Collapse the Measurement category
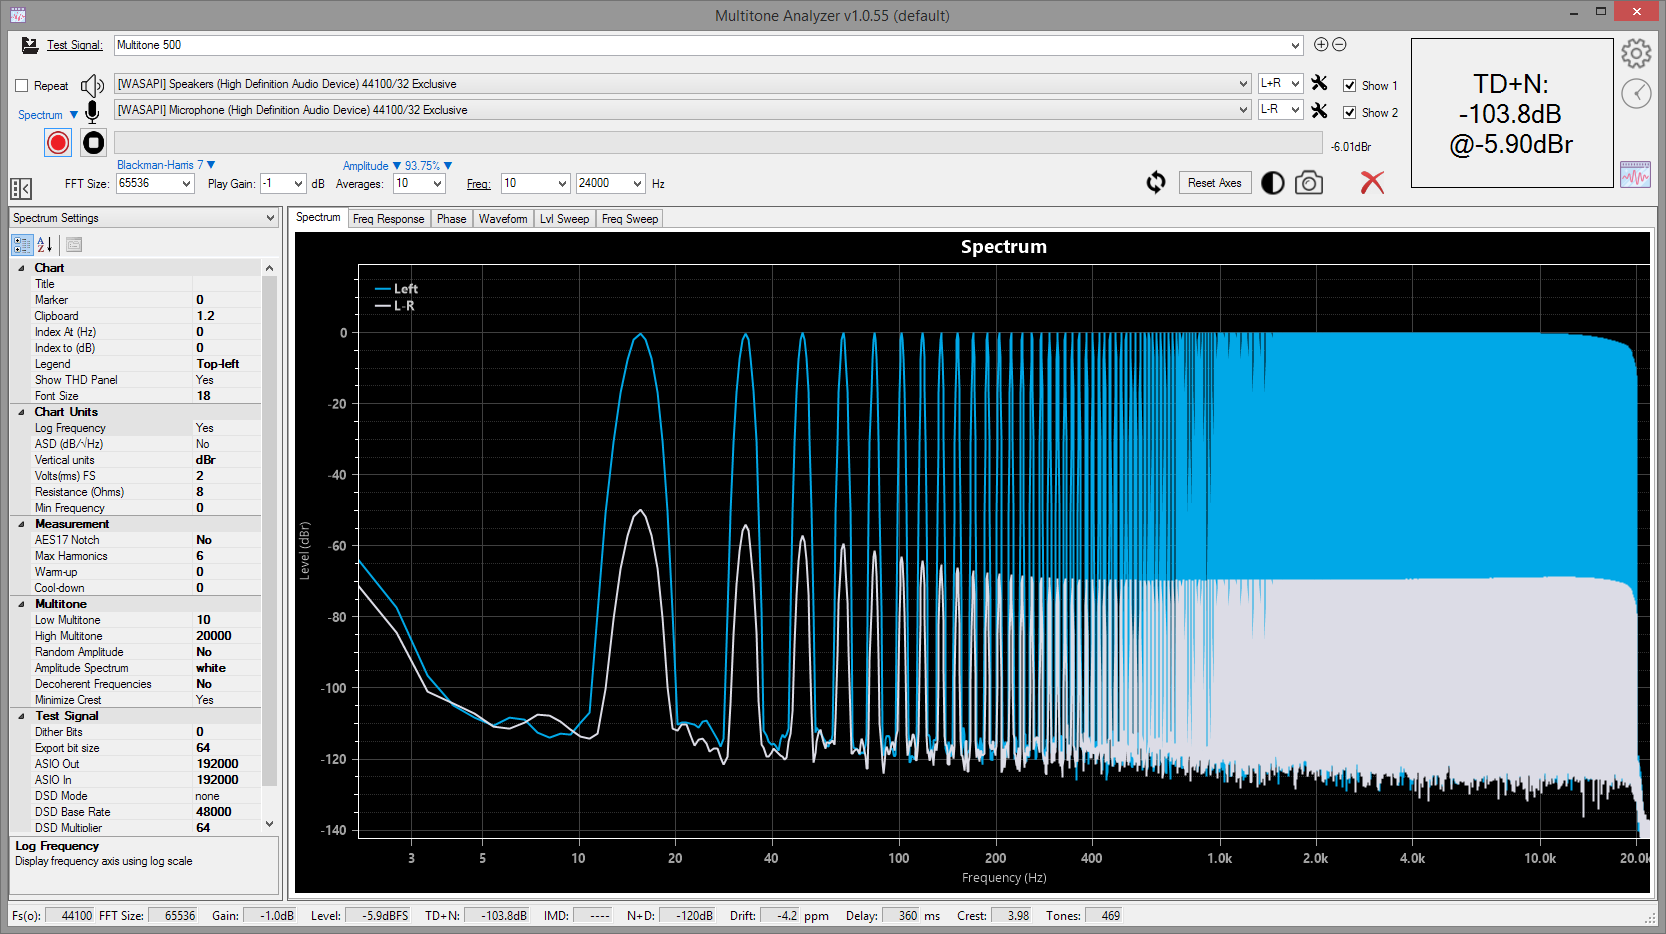This screenshot has height=934, width=1666. (x=21, y=524)
